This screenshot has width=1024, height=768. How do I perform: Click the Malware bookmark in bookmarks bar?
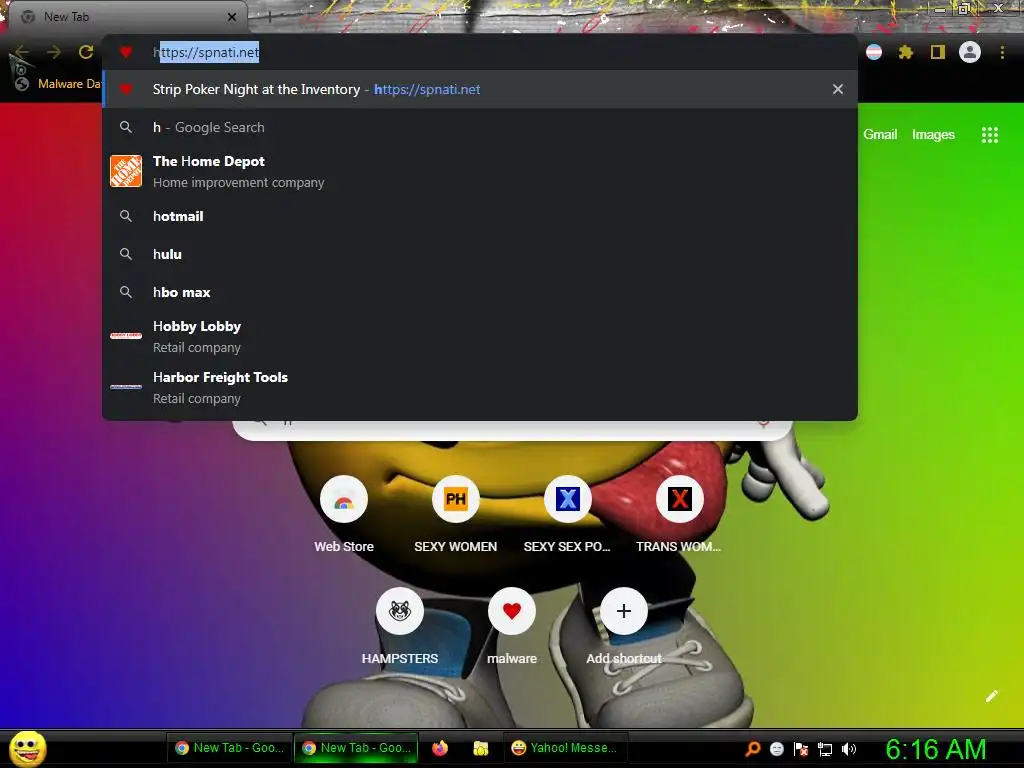59,84
